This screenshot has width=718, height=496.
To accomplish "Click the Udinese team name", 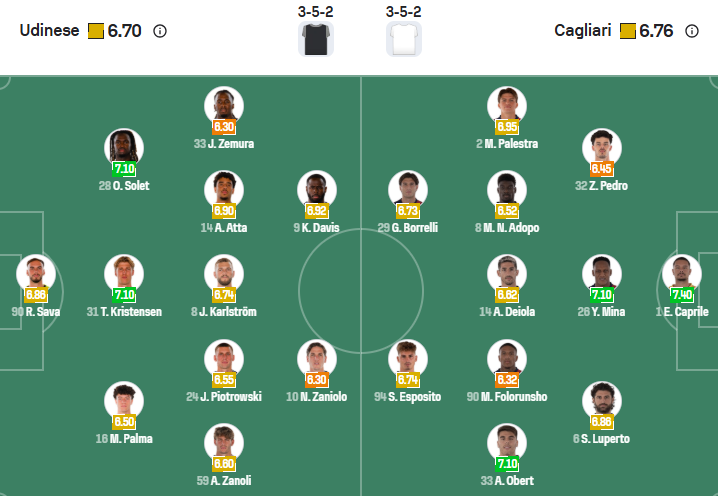I will [x=49, y=31].
